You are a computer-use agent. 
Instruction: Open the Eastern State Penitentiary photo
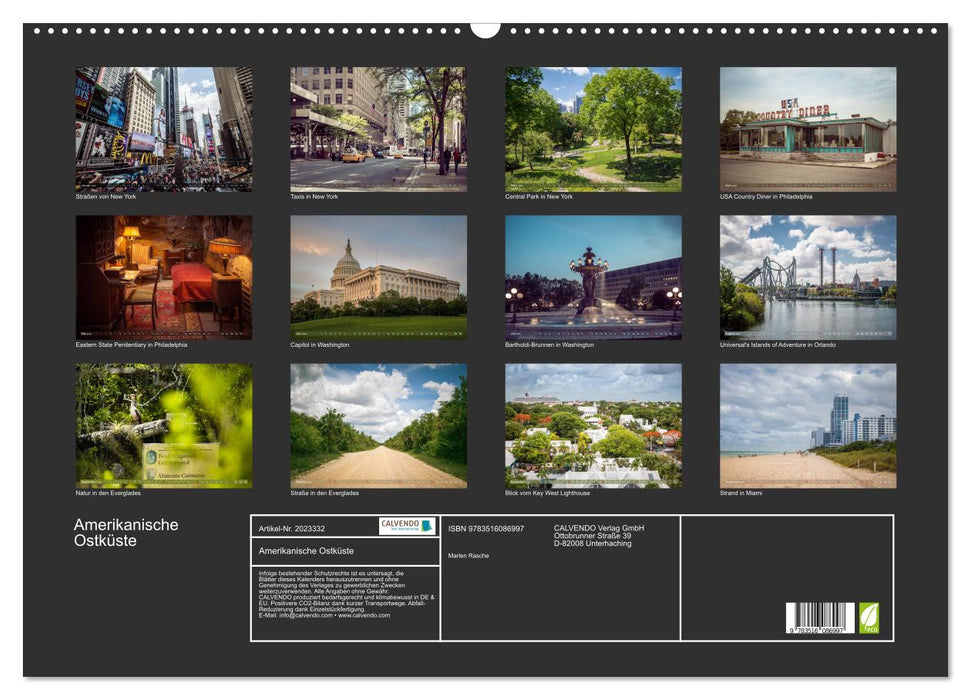click(164, 277)
